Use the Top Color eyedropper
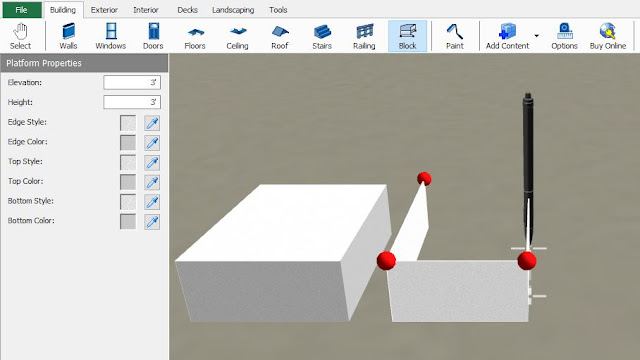640x360 pixels. click(152, 182)
